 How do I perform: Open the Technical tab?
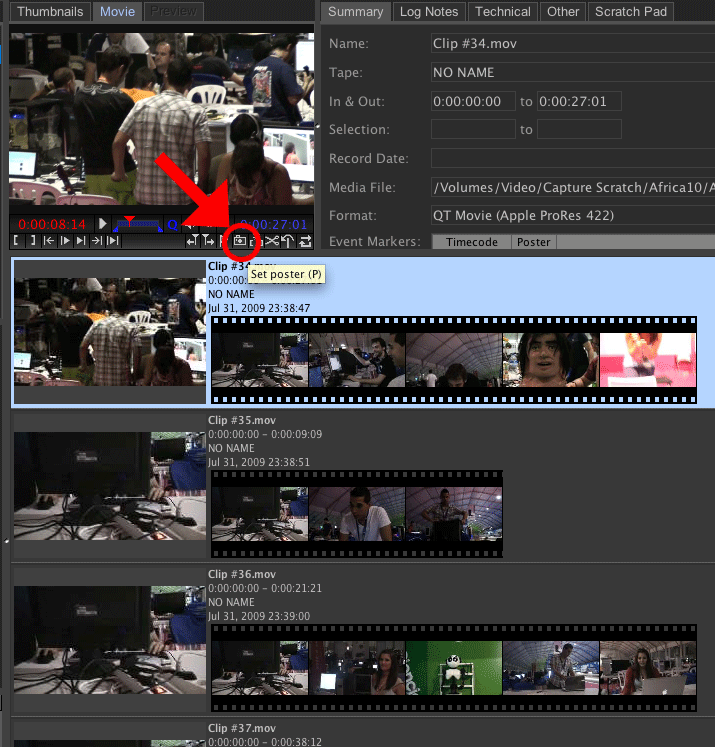point(502,12)
